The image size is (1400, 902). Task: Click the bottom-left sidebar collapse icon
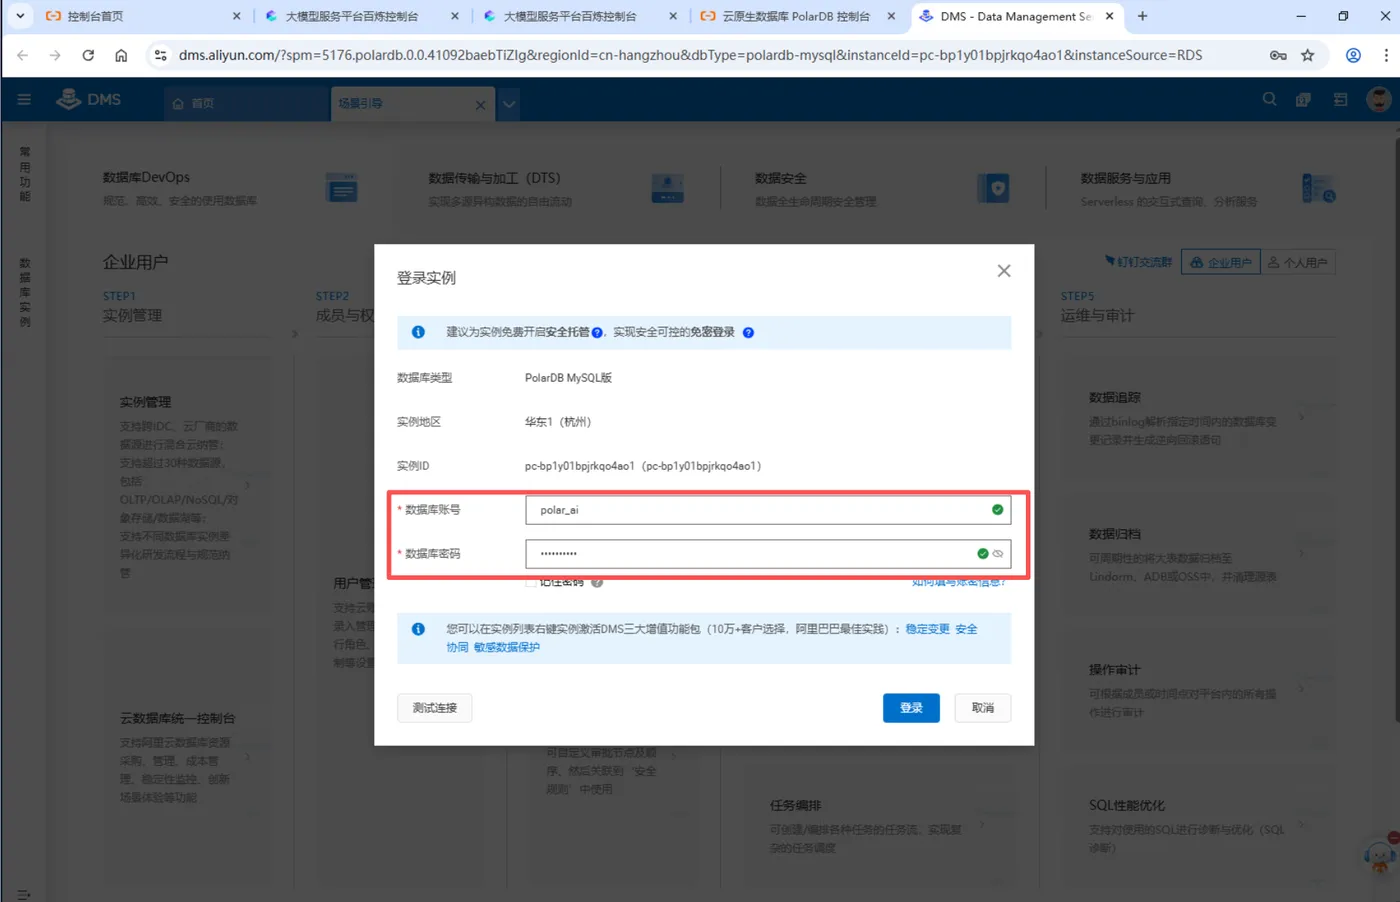pos(24,894)
